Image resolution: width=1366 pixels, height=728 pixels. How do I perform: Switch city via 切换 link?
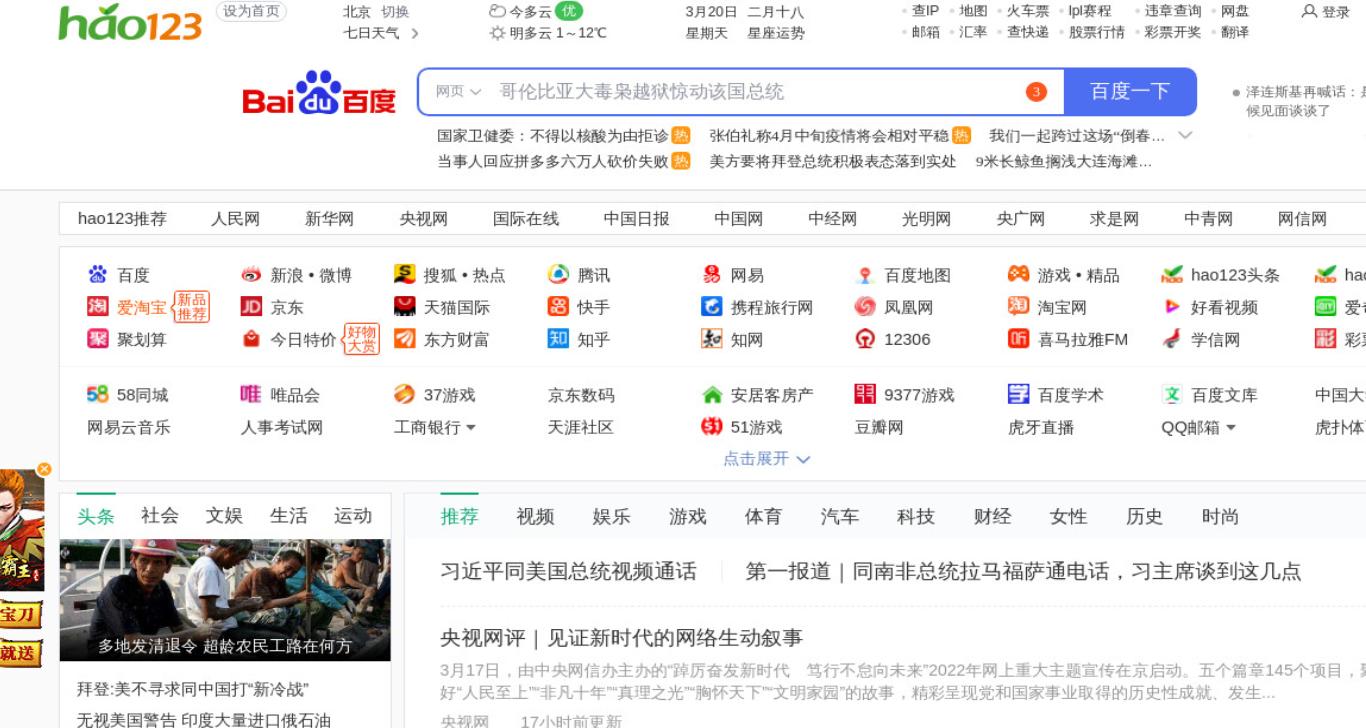[x=395, y=12]
